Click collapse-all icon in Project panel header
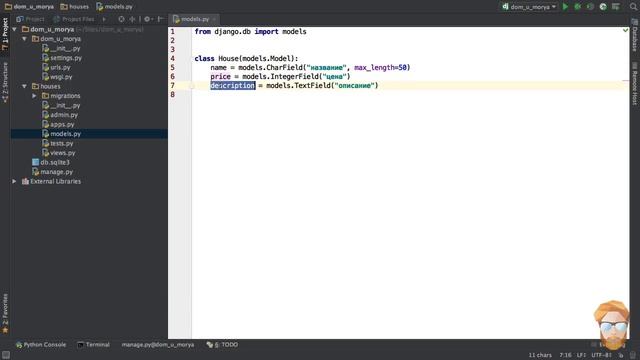Viewport: 640px width, 360px height. tap(132, 19)
